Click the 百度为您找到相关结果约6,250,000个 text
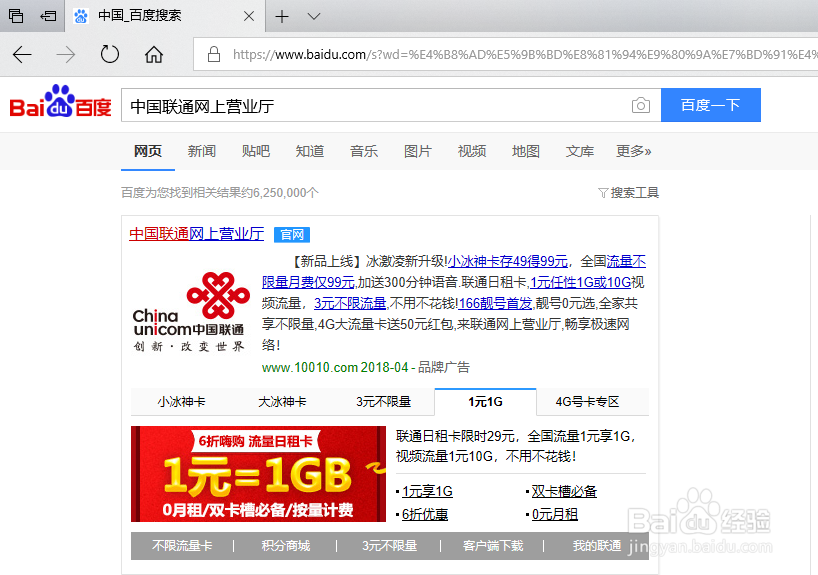The image size is (818, 575). click(x=220, y=193)
